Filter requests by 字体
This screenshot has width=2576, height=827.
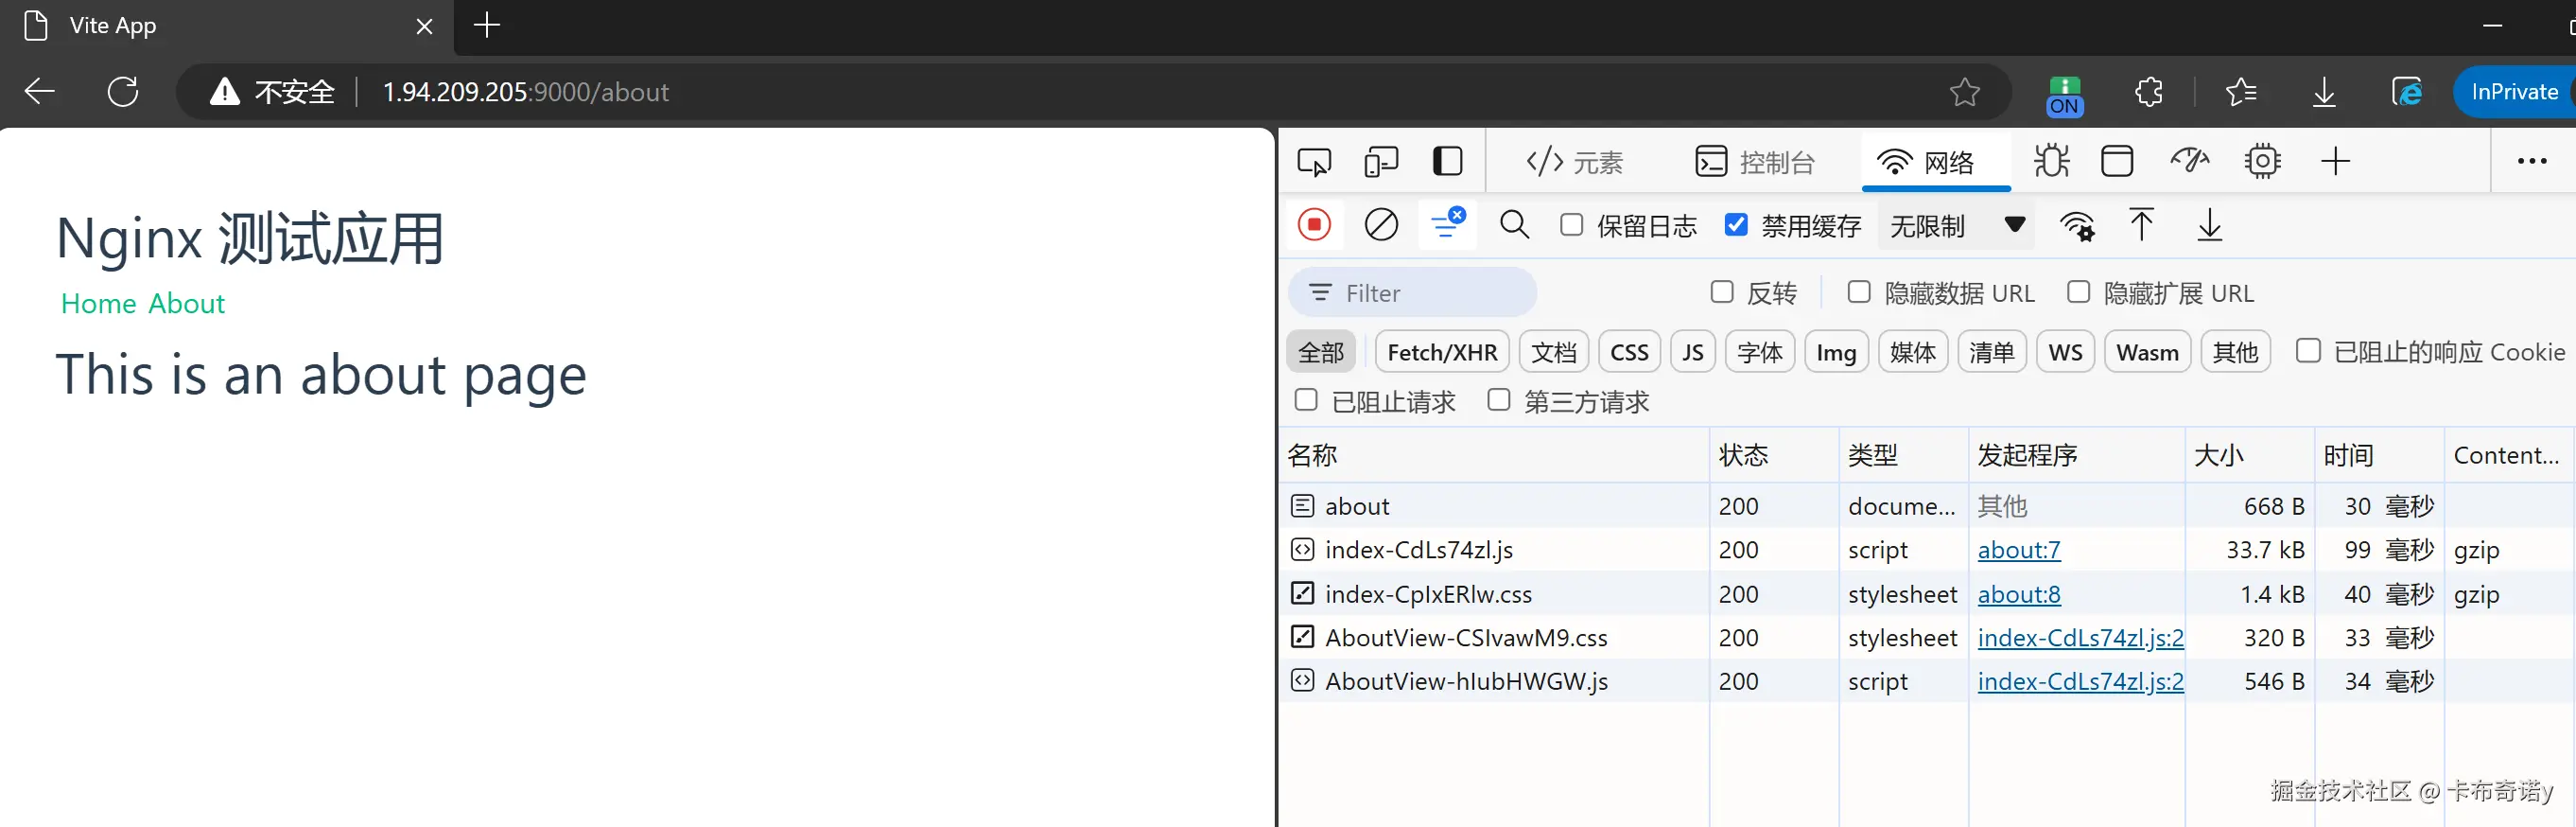coord(1760,352)
